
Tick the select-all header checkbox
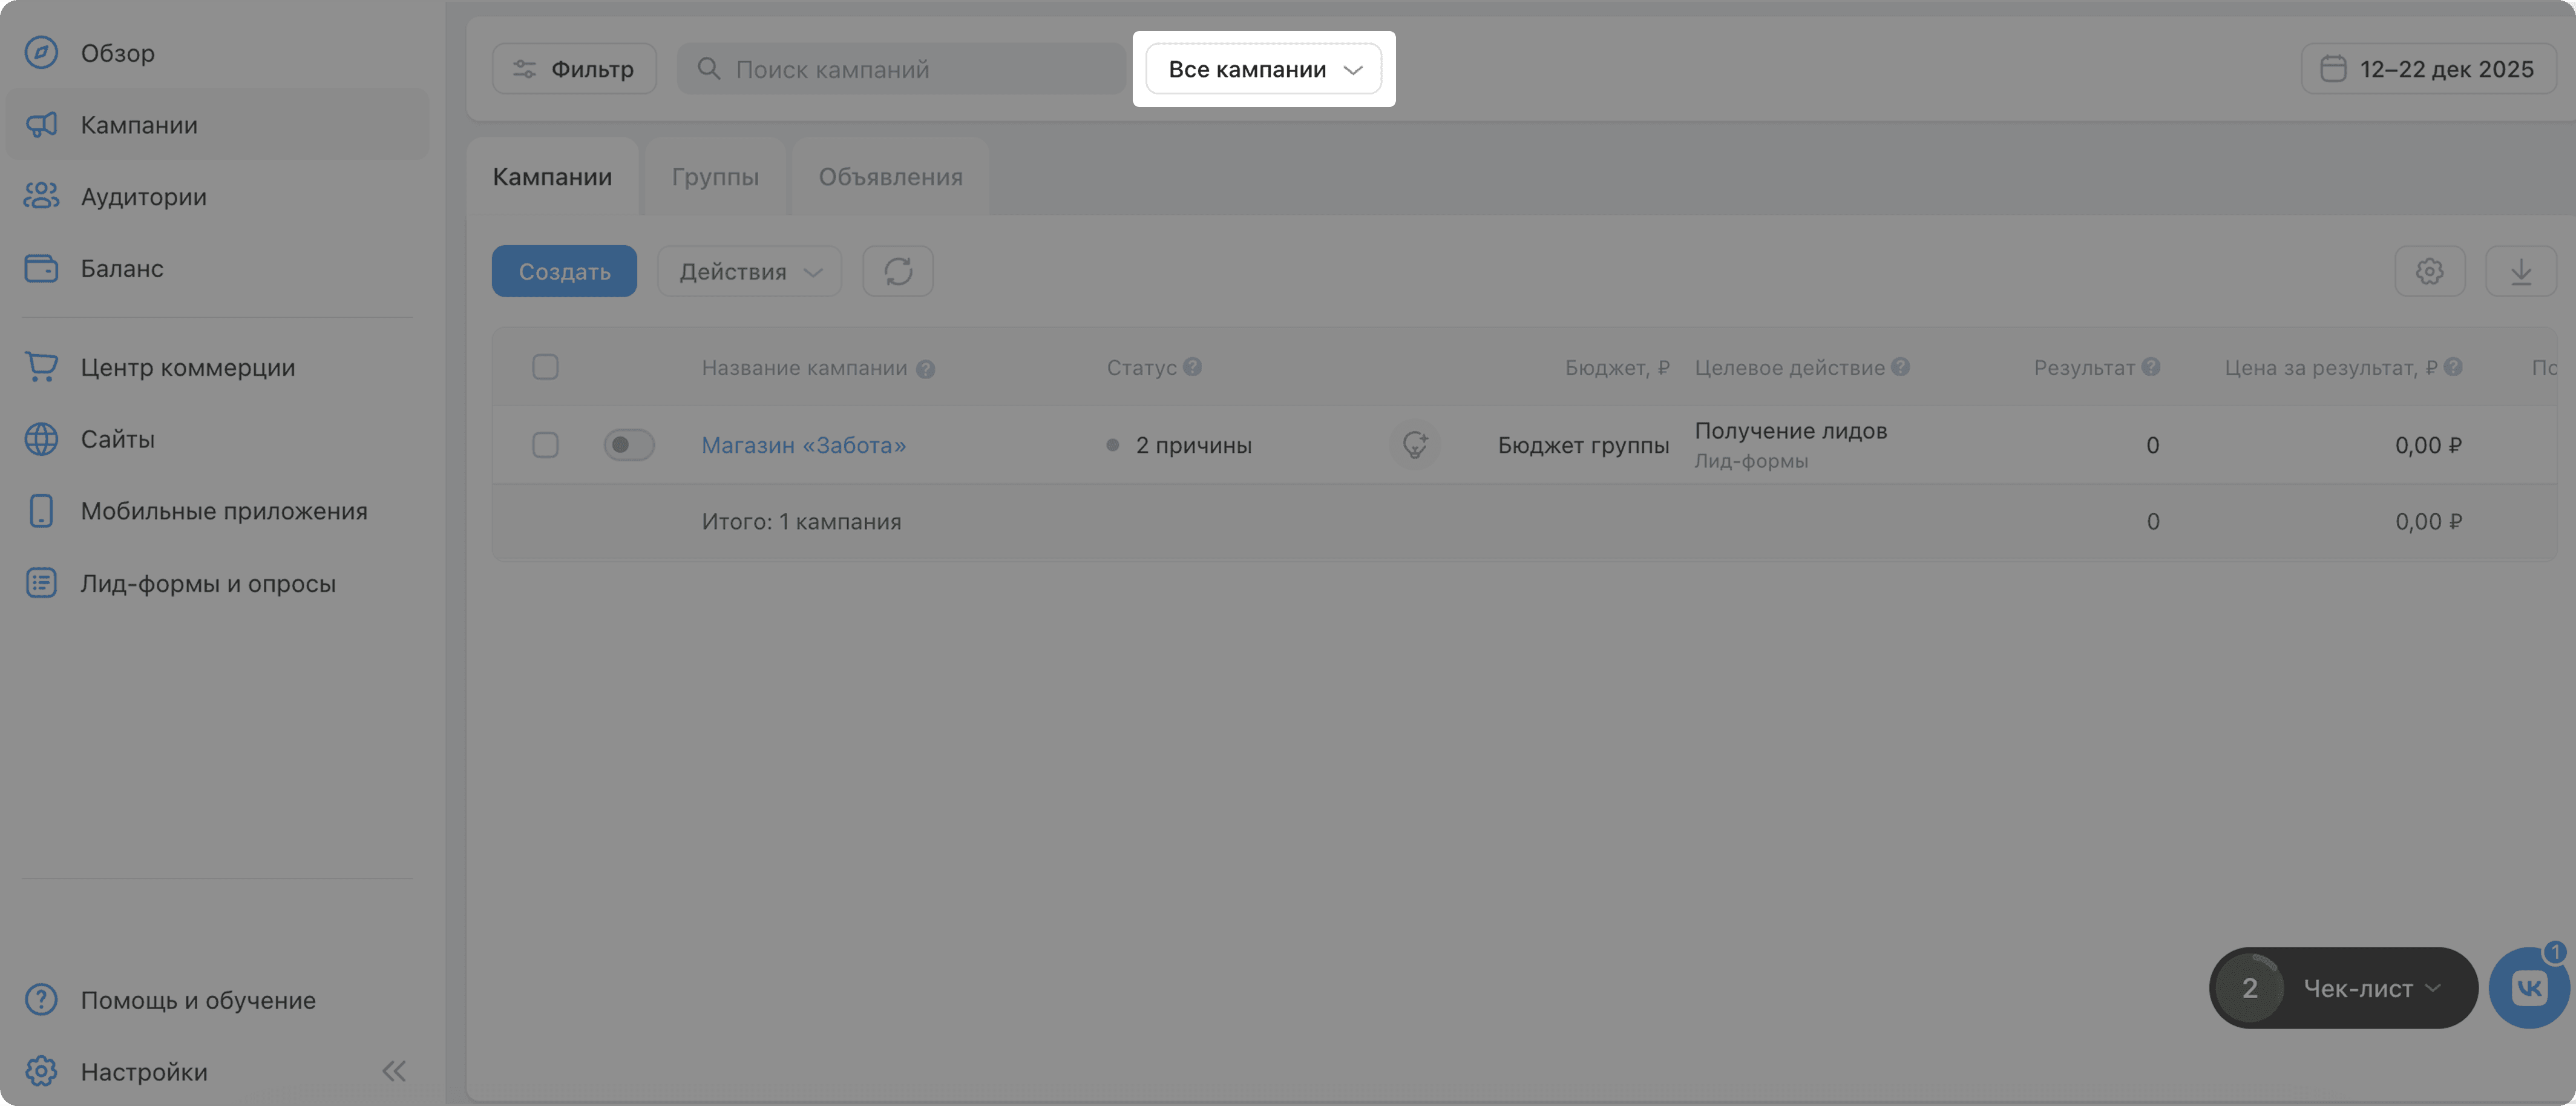pos(545,367)
